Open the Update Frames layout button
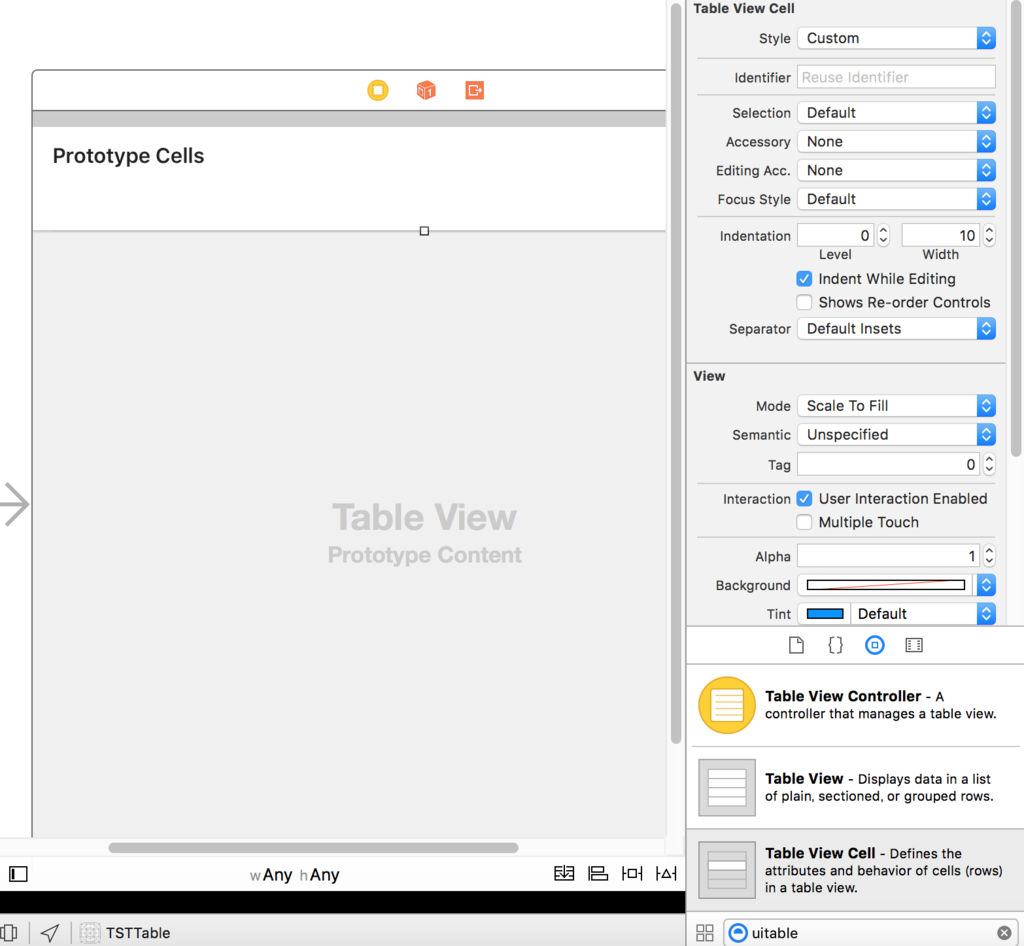The height and width of the screenshot is (946, 1024). [564, 874]
